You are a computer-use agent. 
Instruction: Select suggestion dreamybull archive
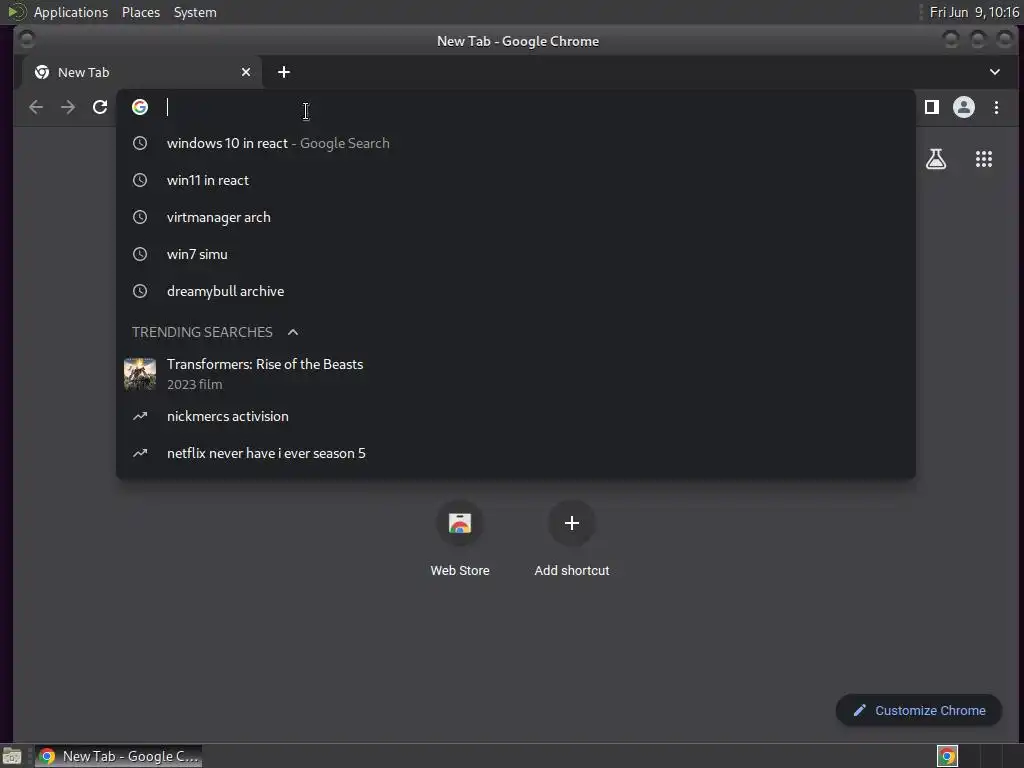pos(516,291)
